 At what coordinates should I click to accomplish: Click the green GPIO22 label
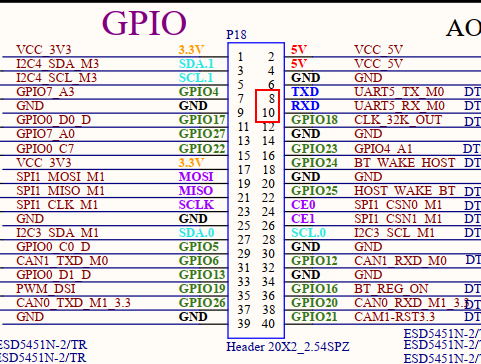(202, 148)
